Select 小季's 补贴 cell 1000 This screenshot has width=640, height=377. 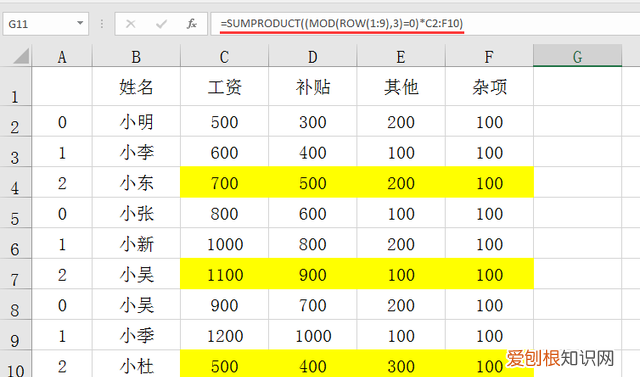pos(313,335)
